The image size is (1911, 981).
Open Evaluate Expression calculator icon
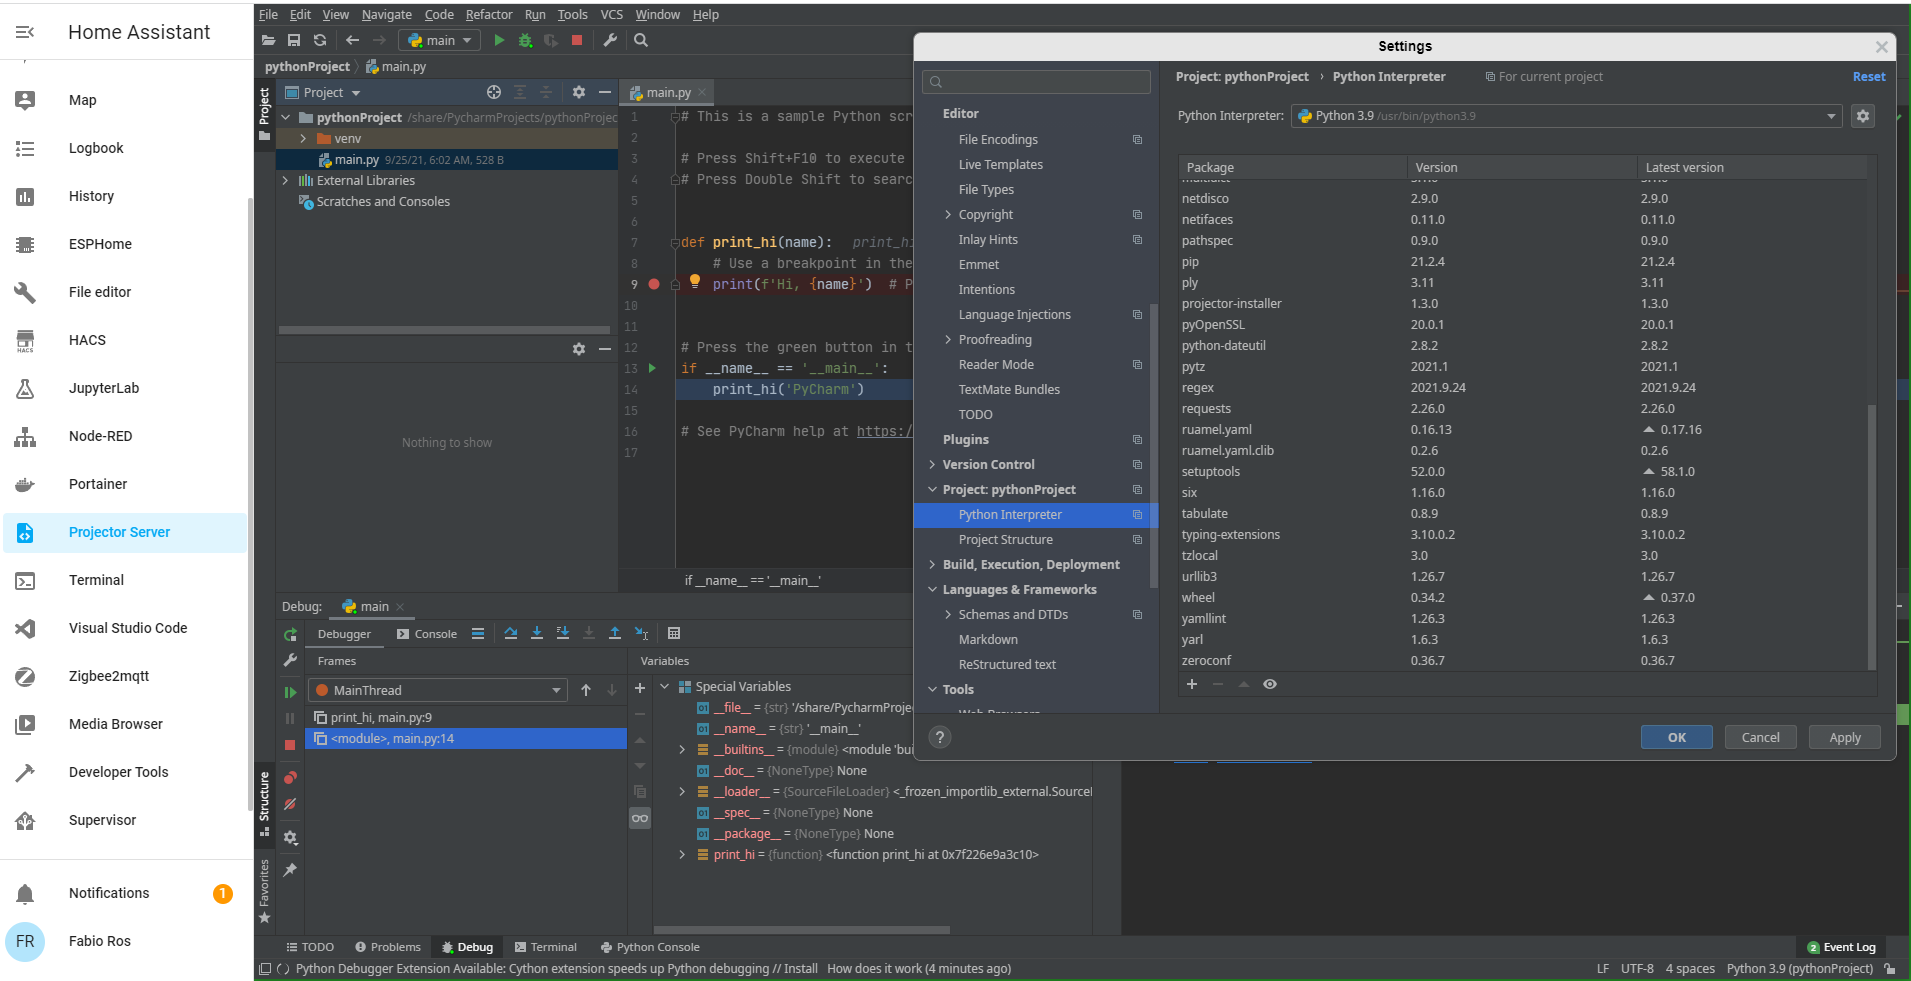pos(674,633)
